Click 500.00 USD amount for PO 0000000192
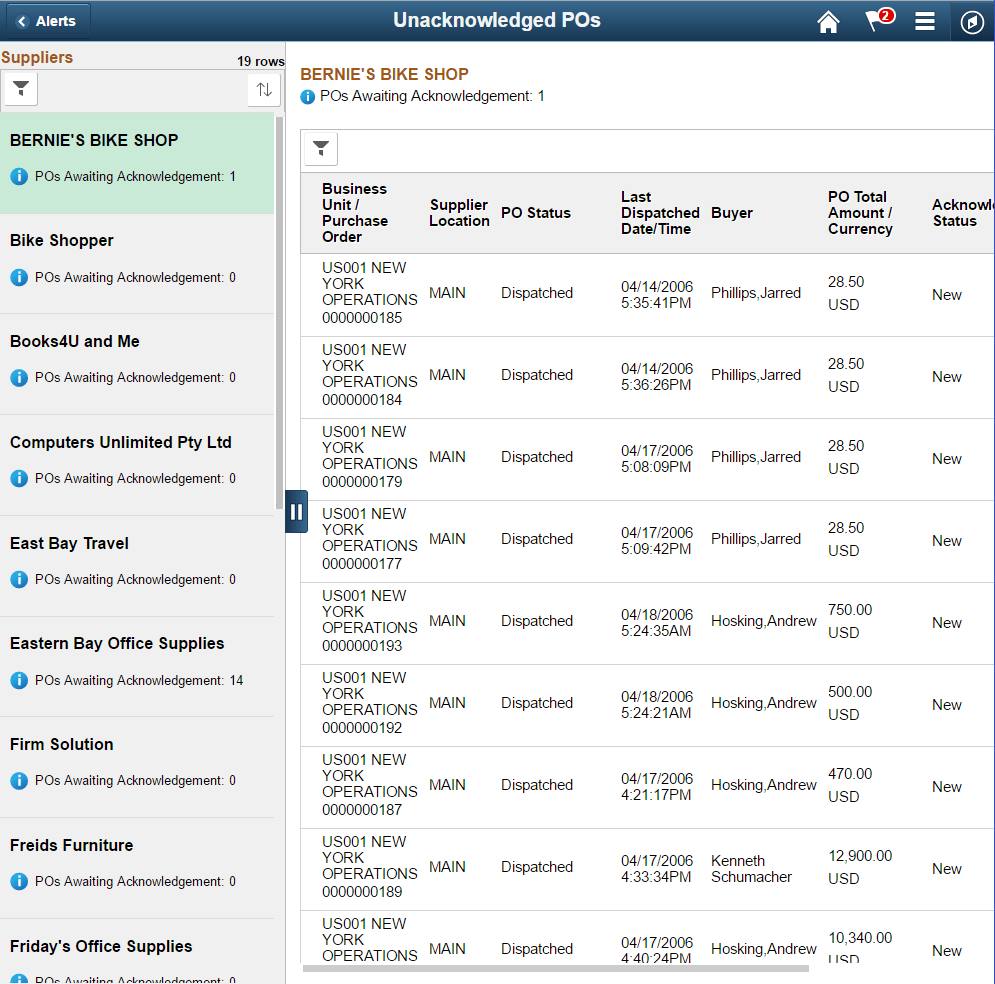Image resolution: width=995 pixels, height=984 pixels. point(850,703)
